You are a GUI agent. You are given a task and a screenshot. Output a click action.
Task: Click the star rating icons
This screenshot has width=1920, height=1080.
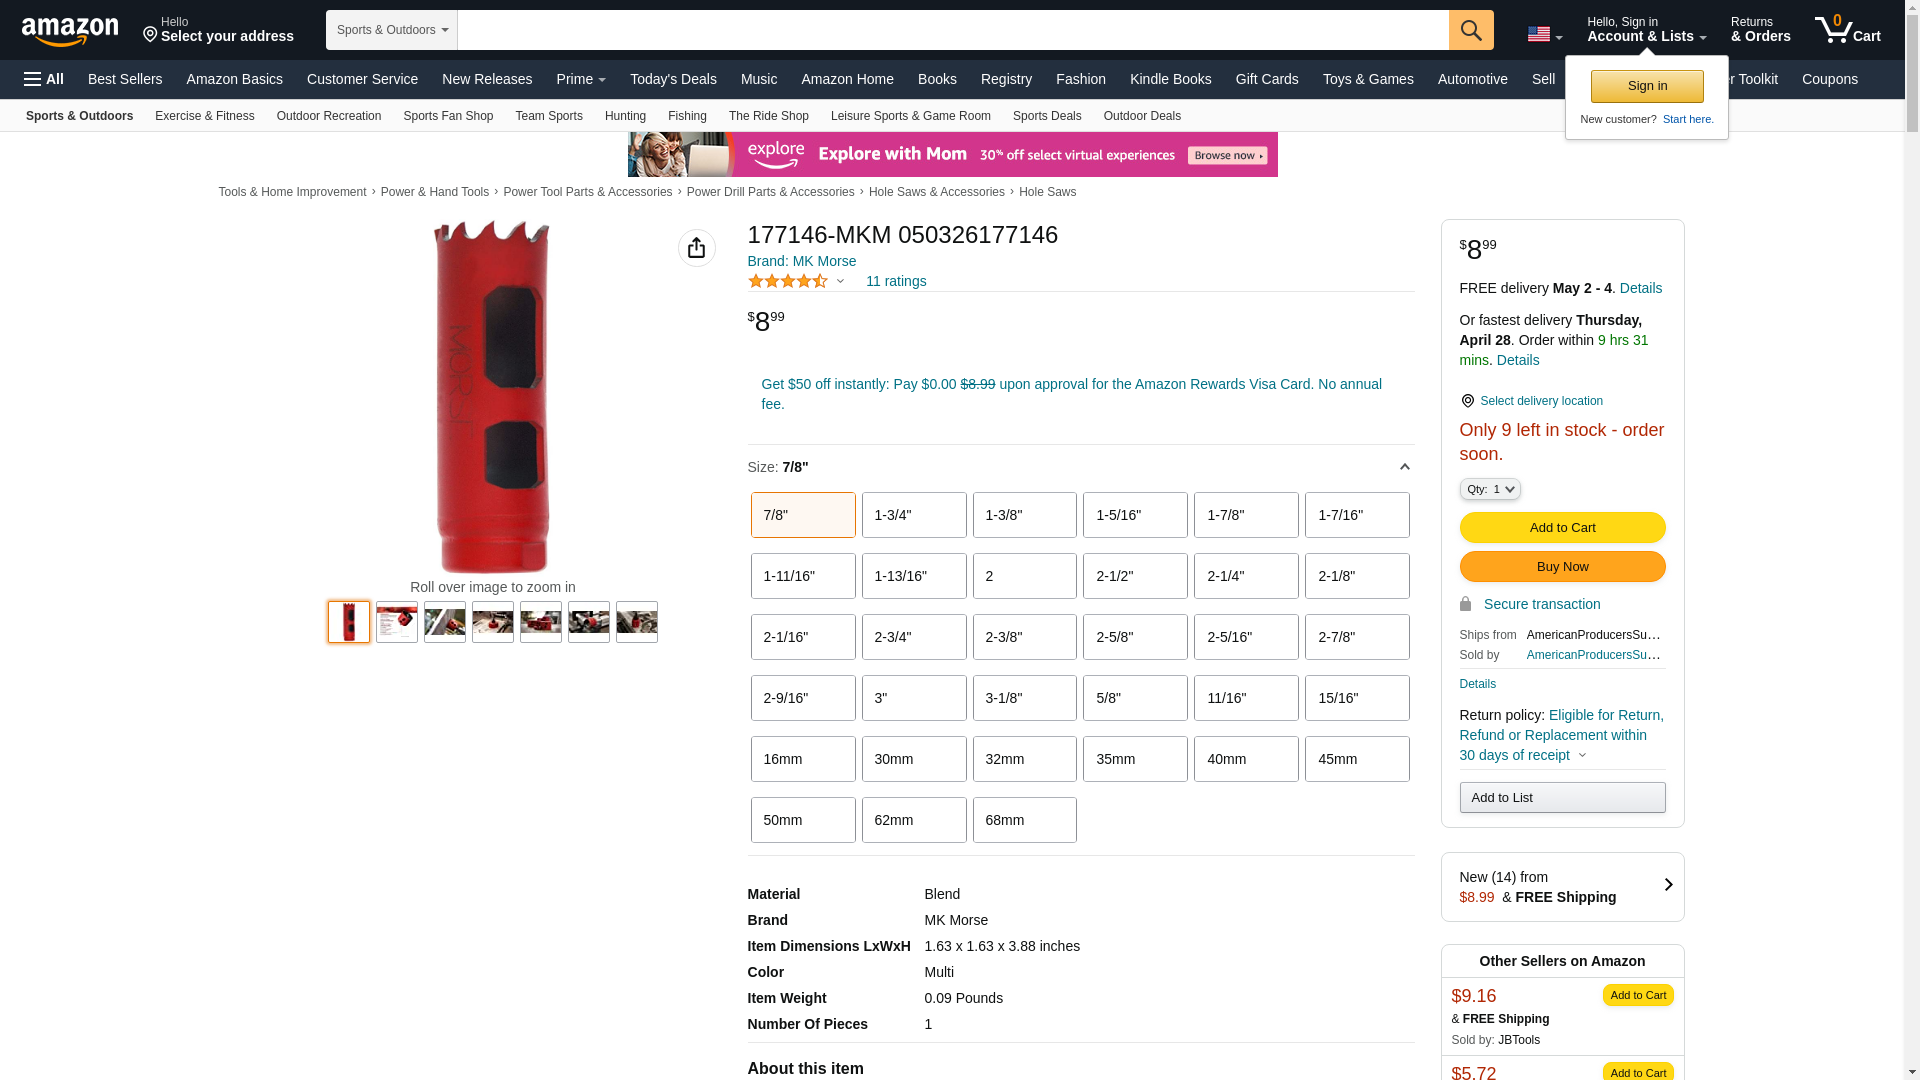pyautogui.click(x=788, y=281)
